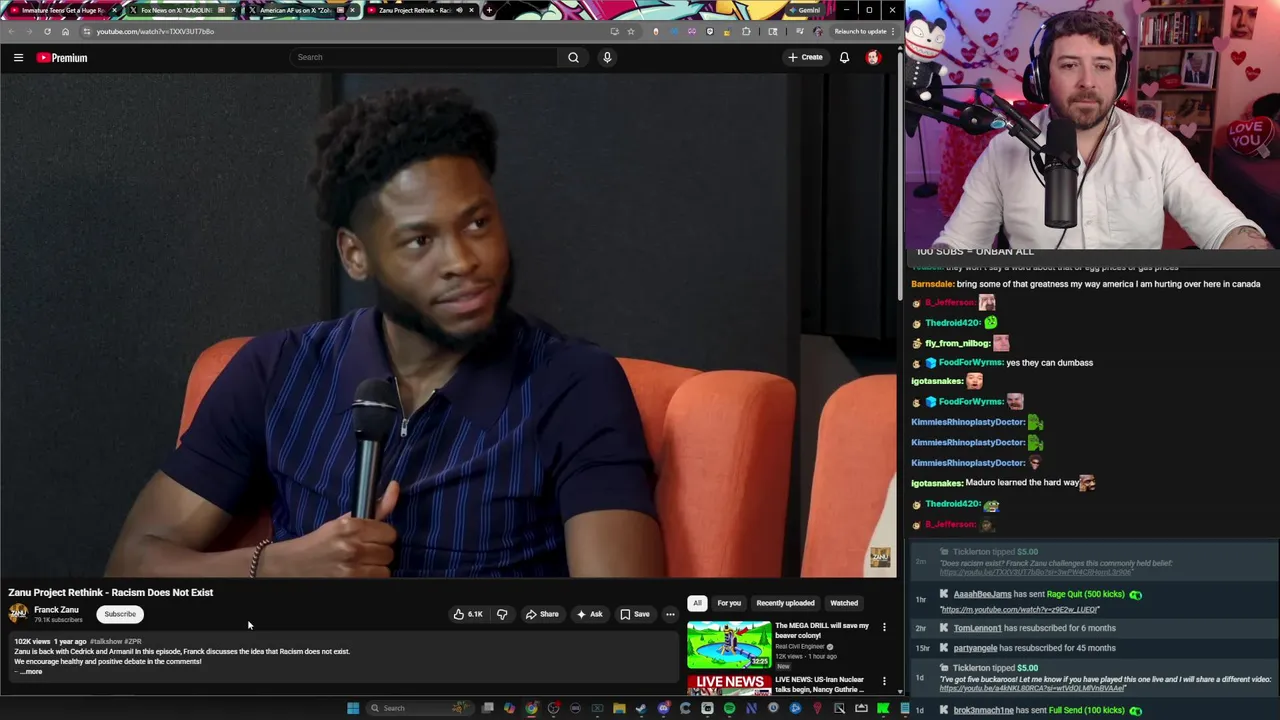
Task: Open options for LIVE NEWS video
Action: (884, 681)
